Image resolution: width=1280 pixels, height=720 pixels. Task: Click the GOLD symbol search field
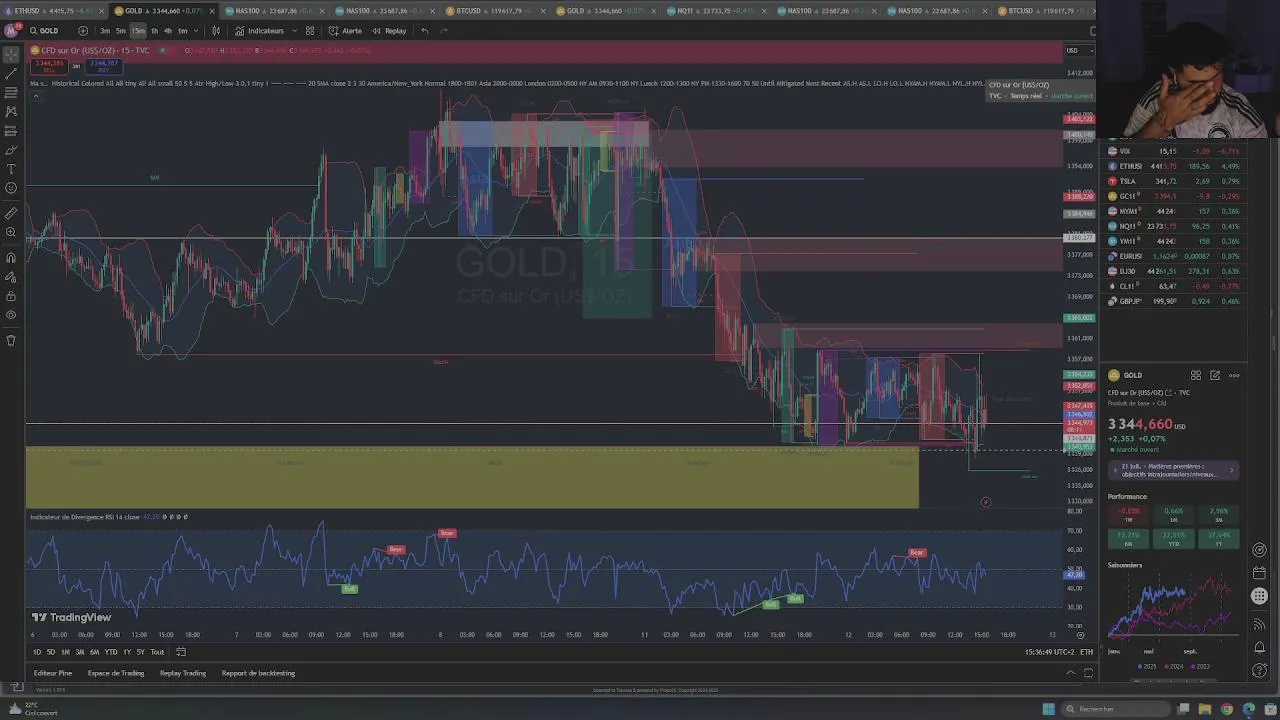point(47,31)
